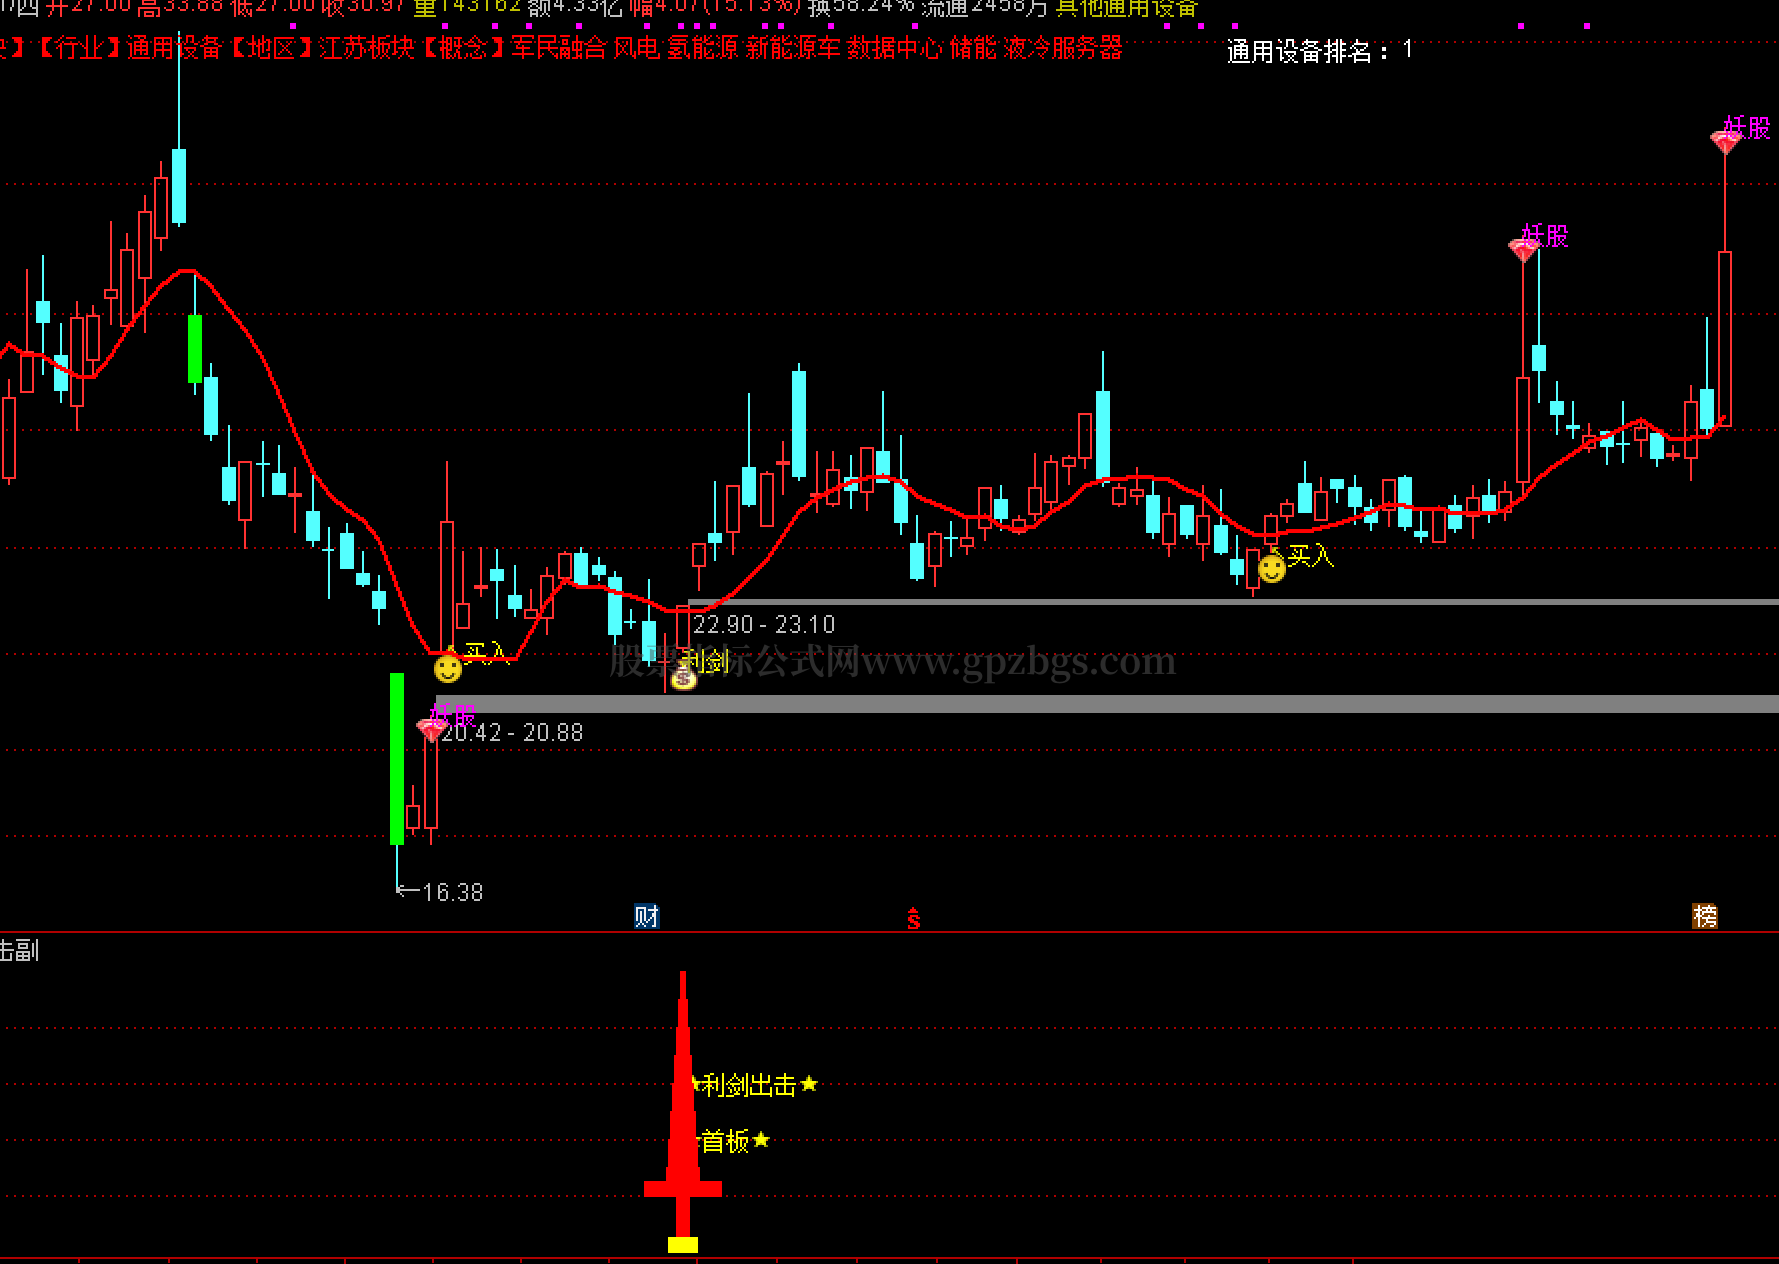This screenshot has width=1779, height=1264.
Task: Click the 20.42 - 20.88 price range label
Action: [513, 733]
